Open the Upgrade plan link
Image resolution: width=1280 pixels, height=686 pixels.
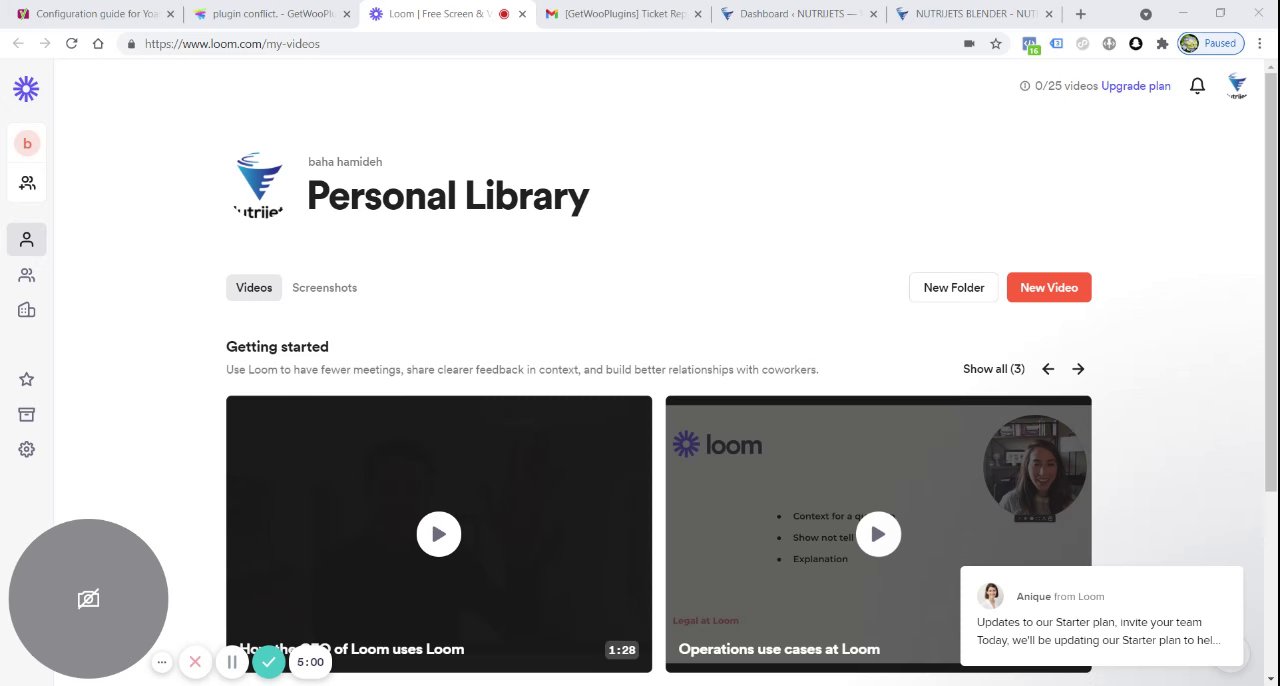1136,86
